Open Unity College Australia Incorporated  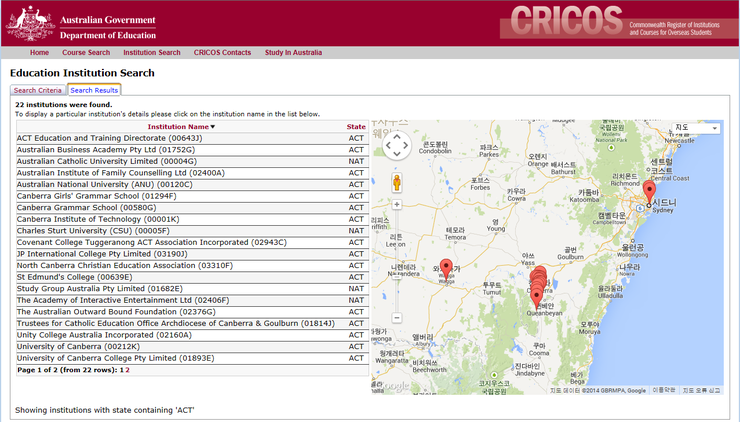pos(104,335)
